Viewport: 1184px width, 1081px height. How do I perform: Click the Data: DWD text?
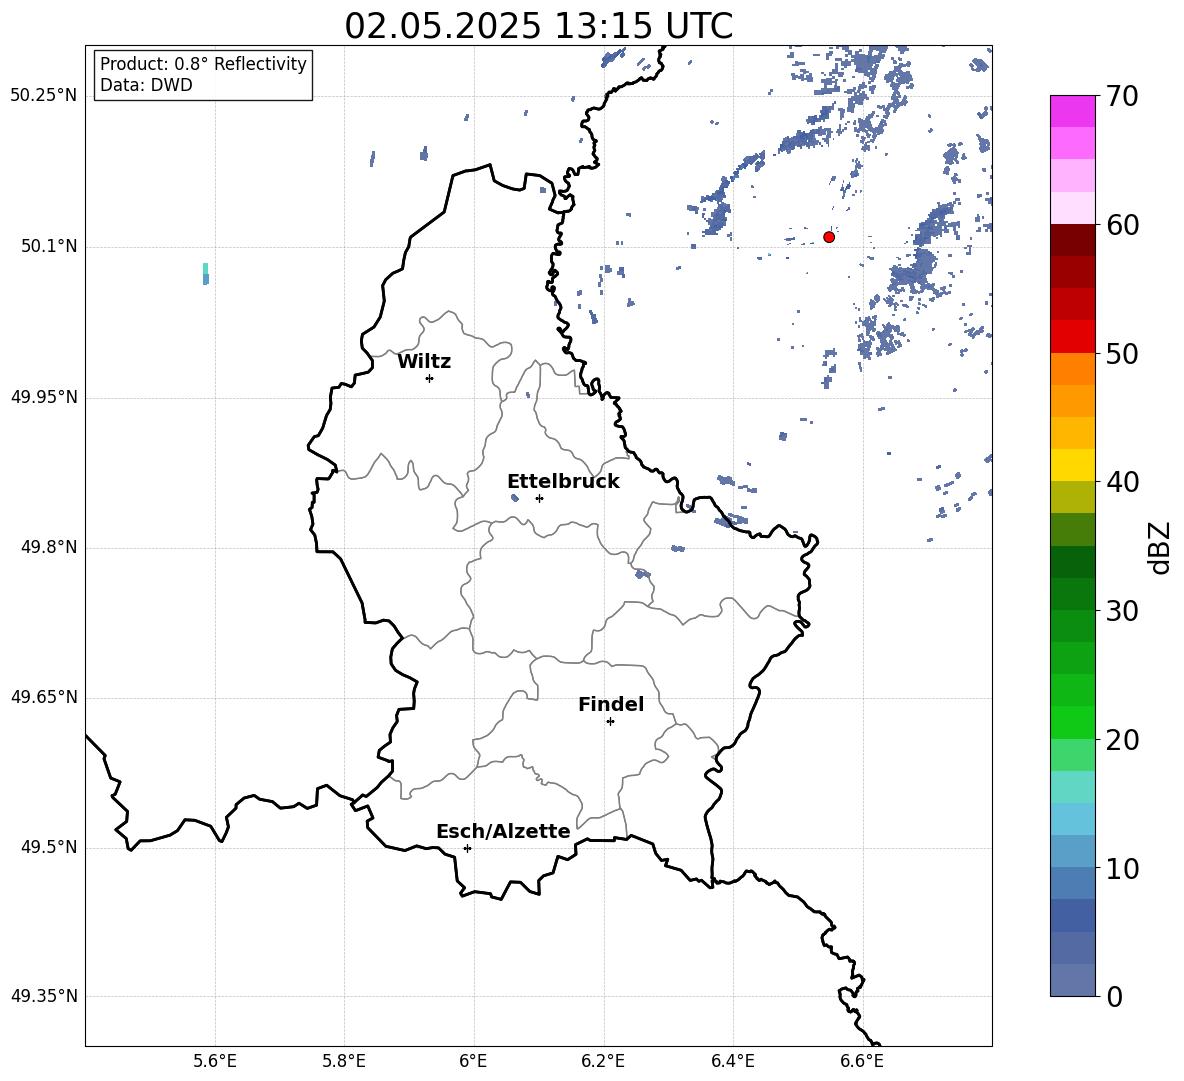[x=146, y=85]
